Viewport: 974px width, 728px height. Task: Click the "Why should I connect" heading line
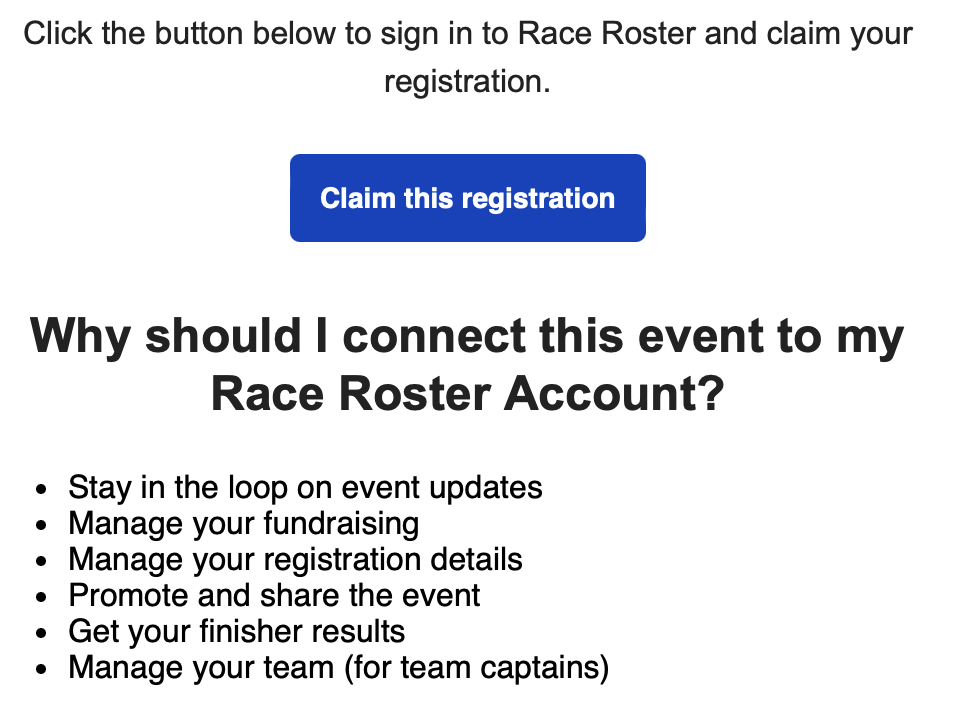click(x=467, y=336)
